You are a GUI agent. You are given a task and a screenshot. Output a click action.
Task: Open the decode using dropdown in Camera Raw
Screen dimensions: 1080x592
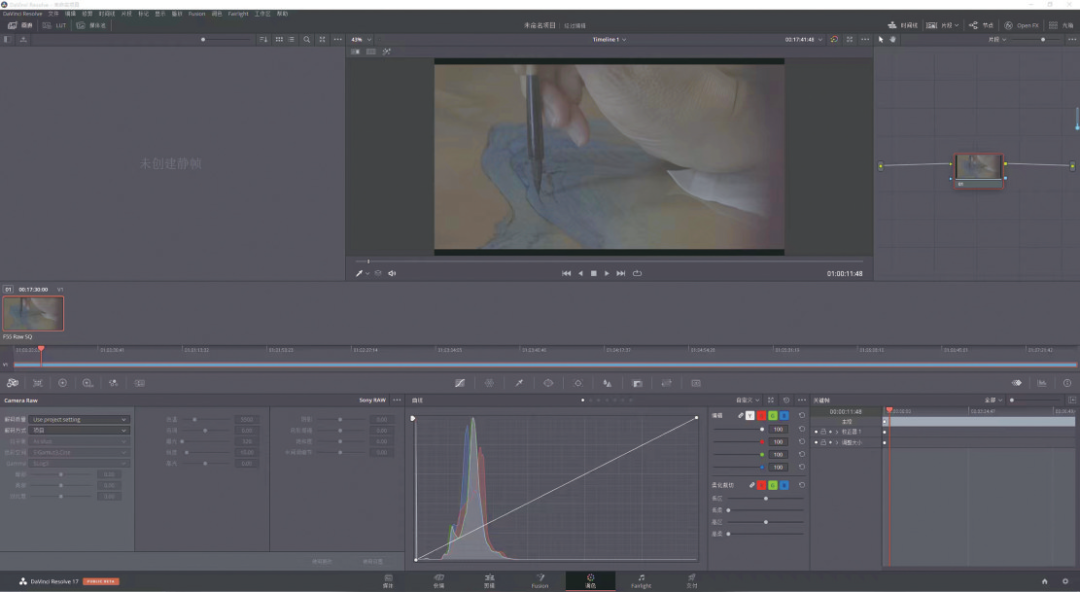[79, 430]
